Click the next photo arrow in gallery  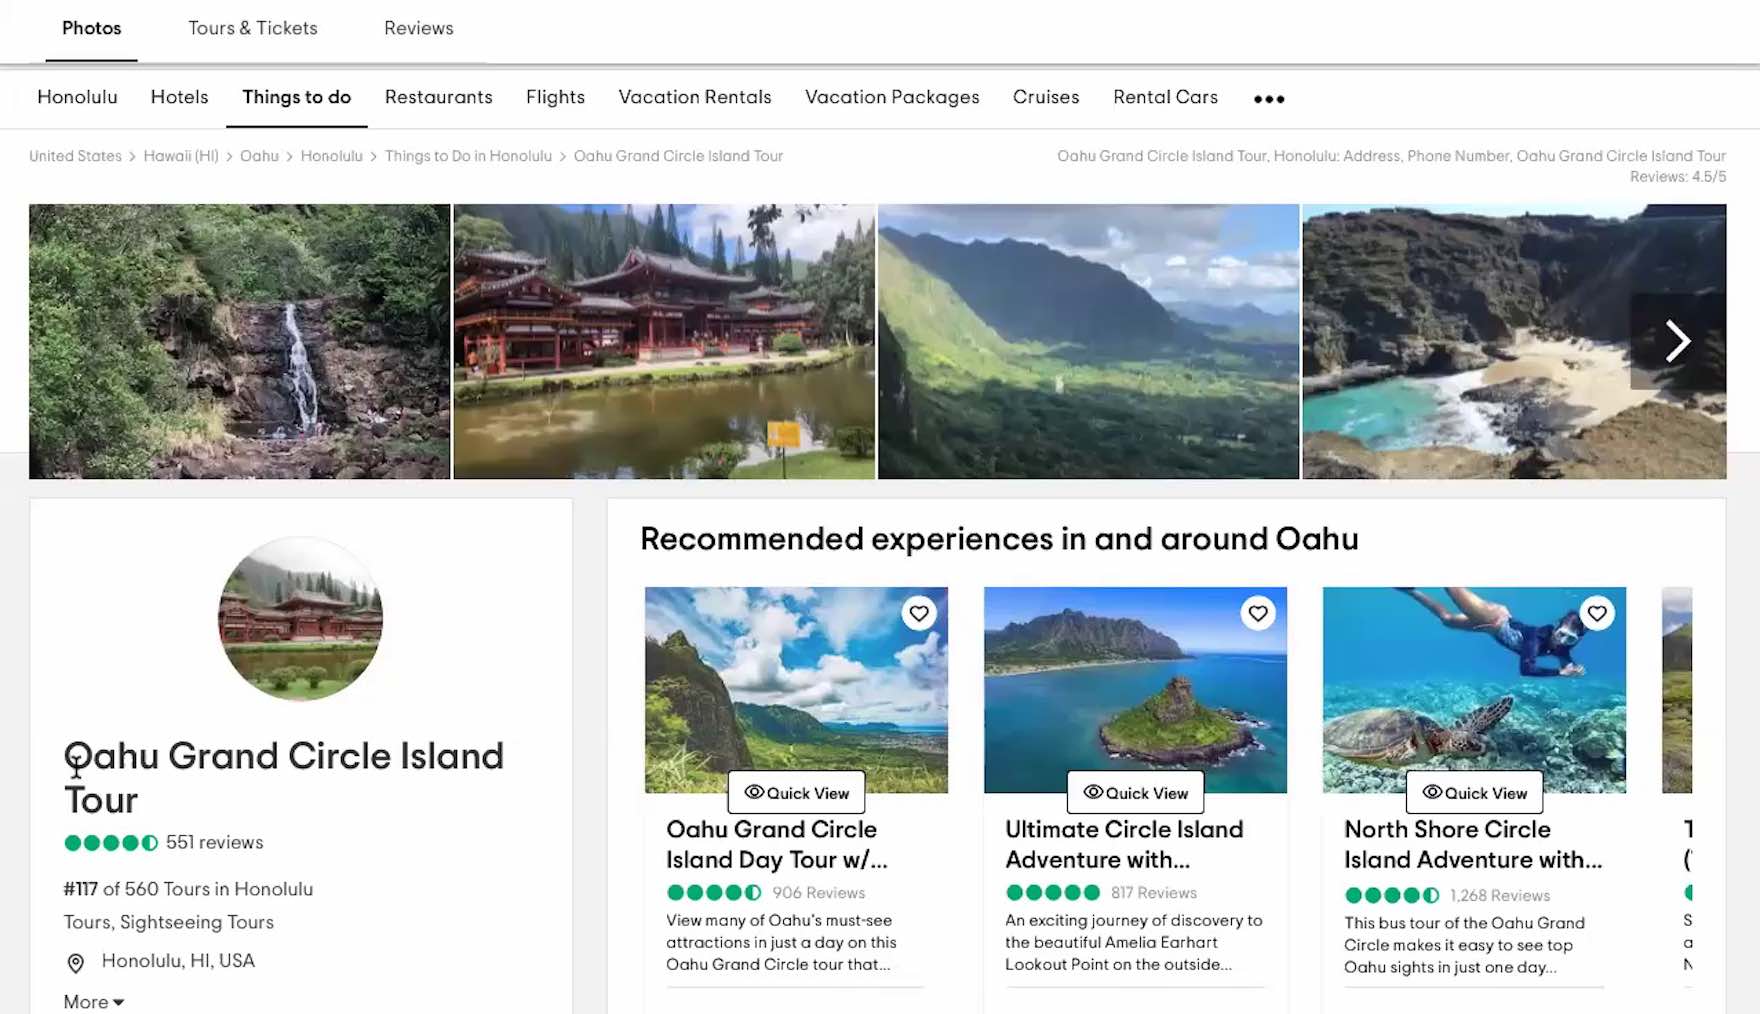1677,341
